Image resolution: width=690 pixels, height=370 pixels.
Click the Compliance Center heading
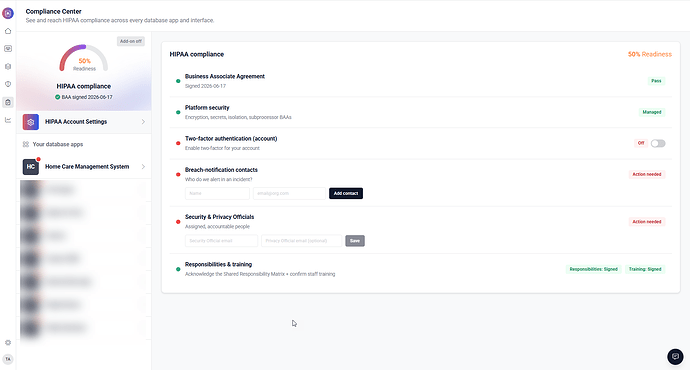(x=54, y=11)
